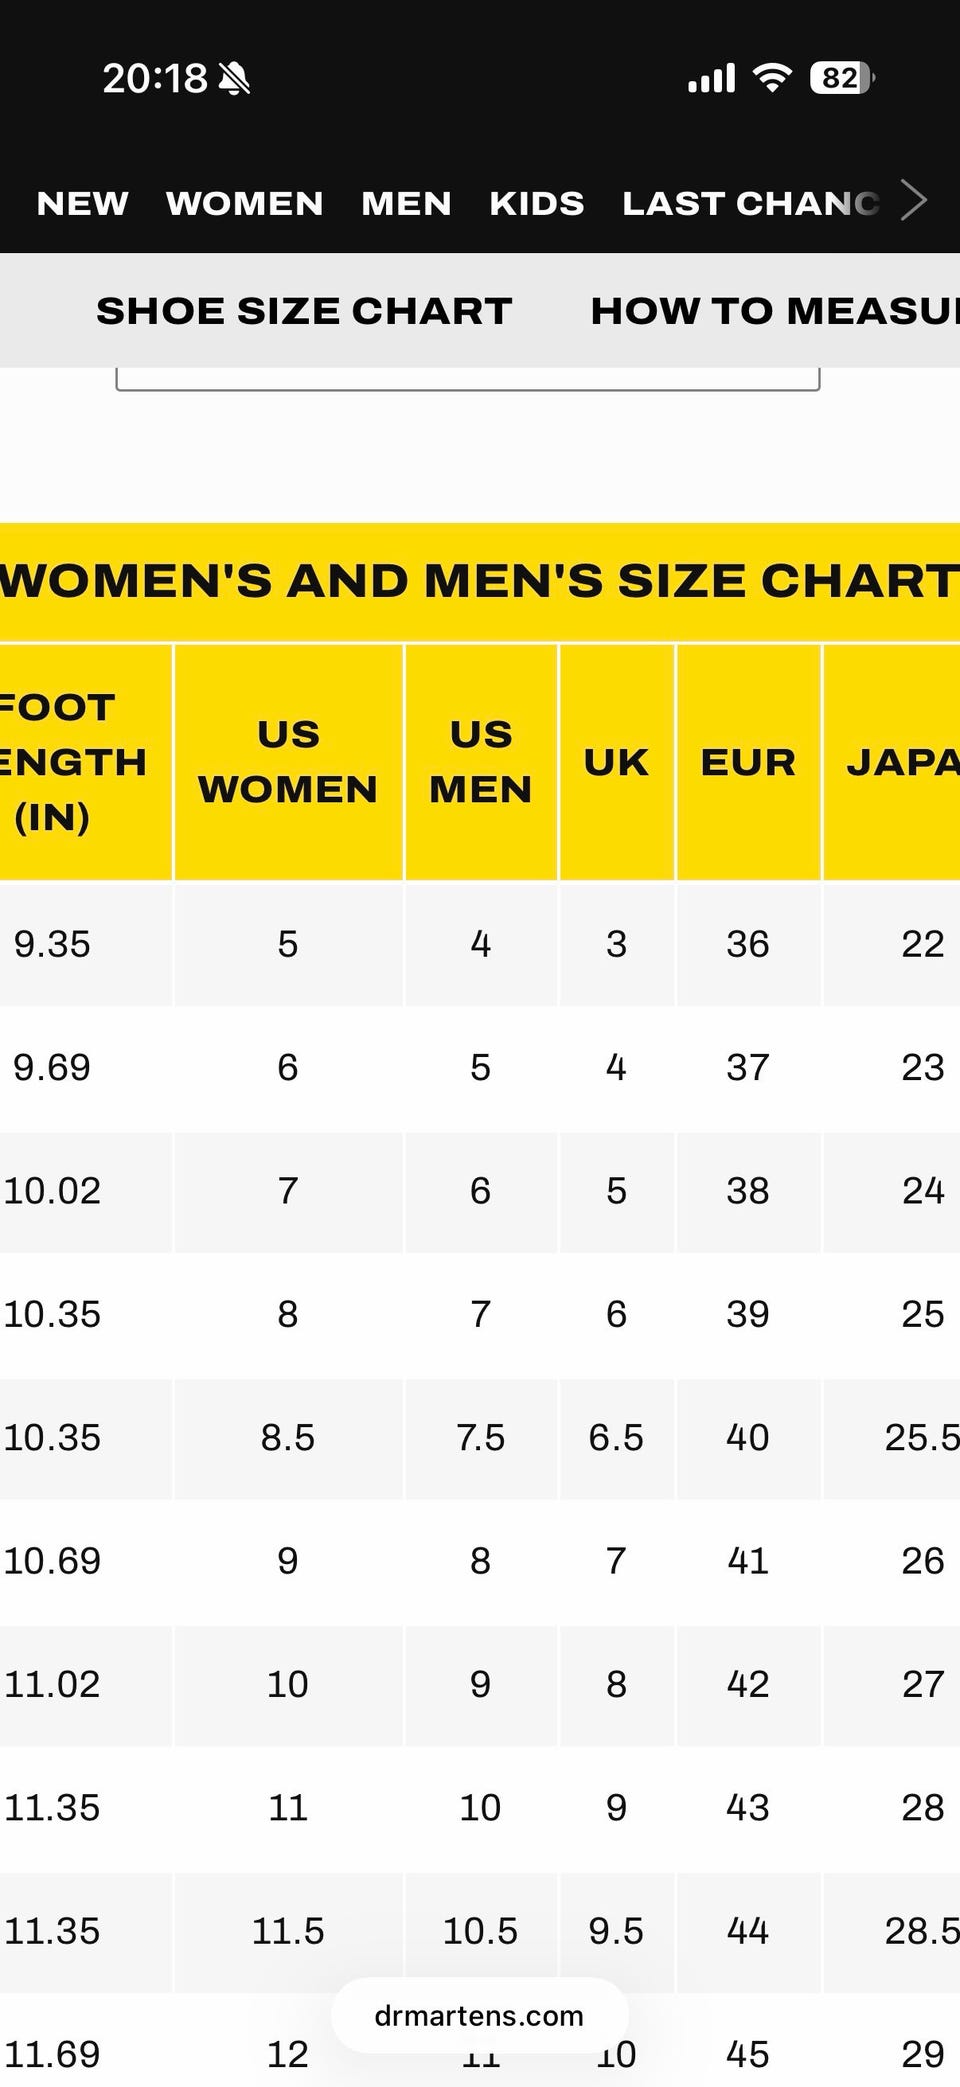960x2087 pixels.
Task: Open the KIDS menu item
Action: pyautogui.click(x=537, y=204)
